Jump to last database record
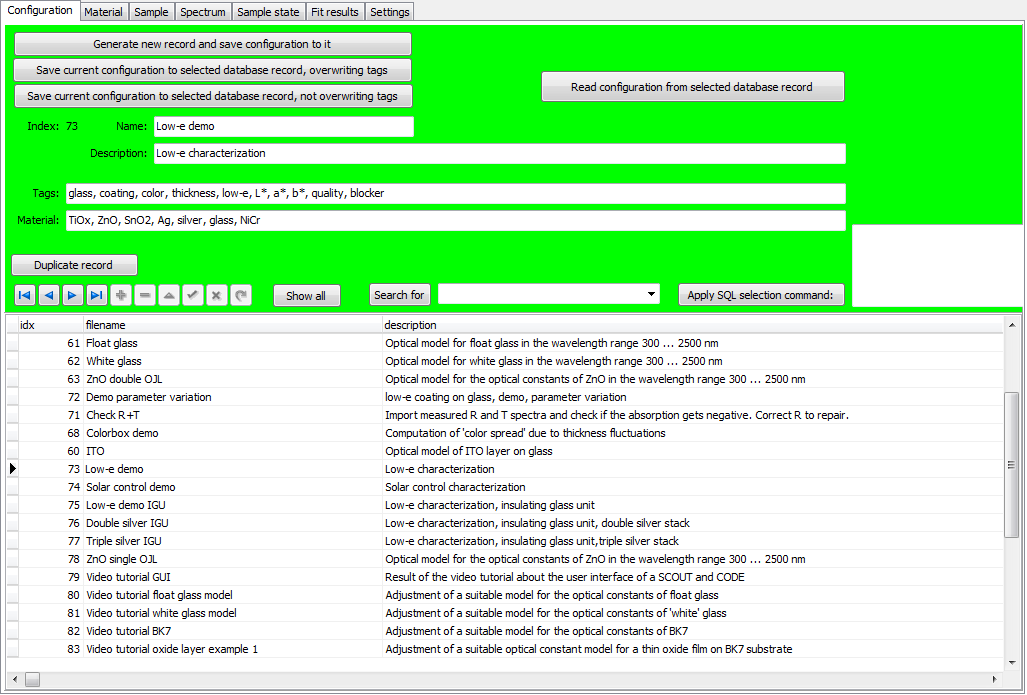This screenshot has height=695, width=1027. [96, 295]
